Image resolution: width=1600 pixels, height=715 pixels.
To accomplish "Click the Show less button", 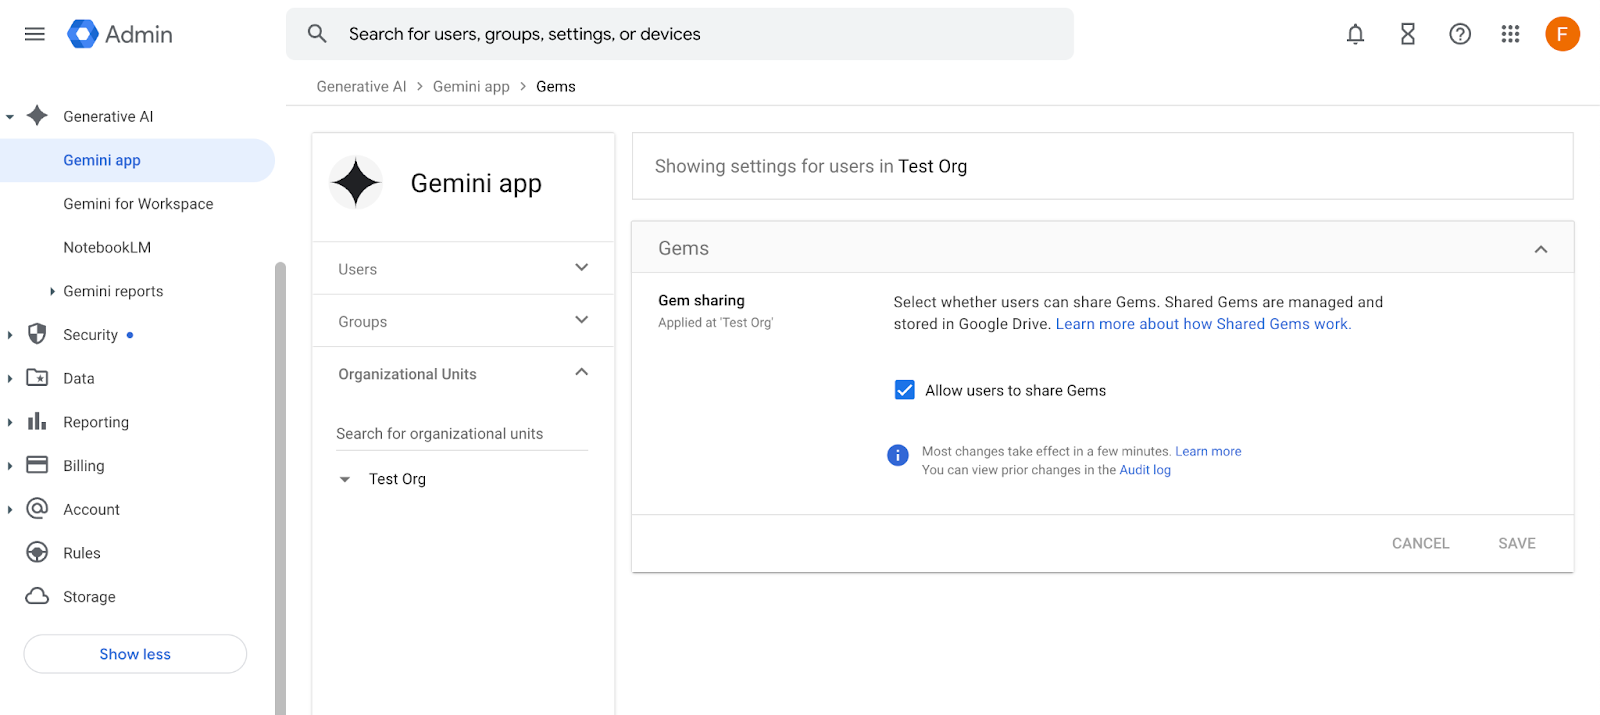I will click(135, 654).
